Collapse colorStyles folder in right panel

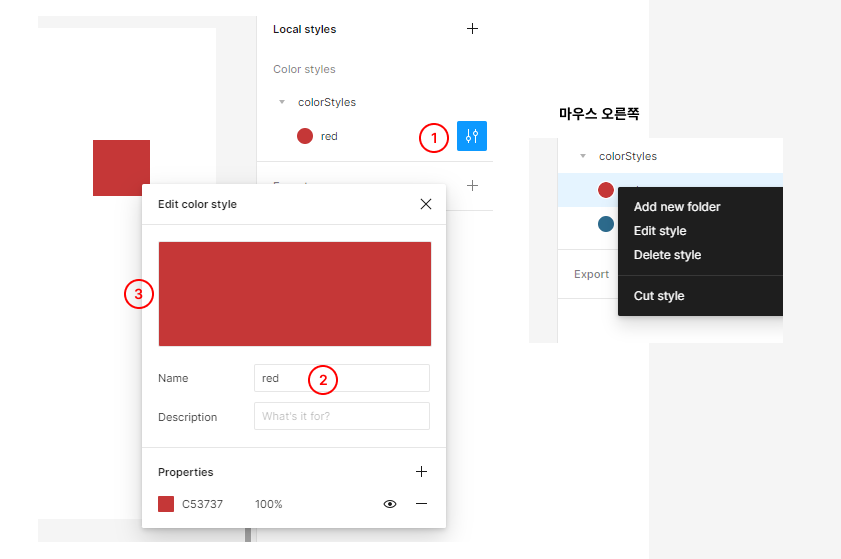point(582,156)
